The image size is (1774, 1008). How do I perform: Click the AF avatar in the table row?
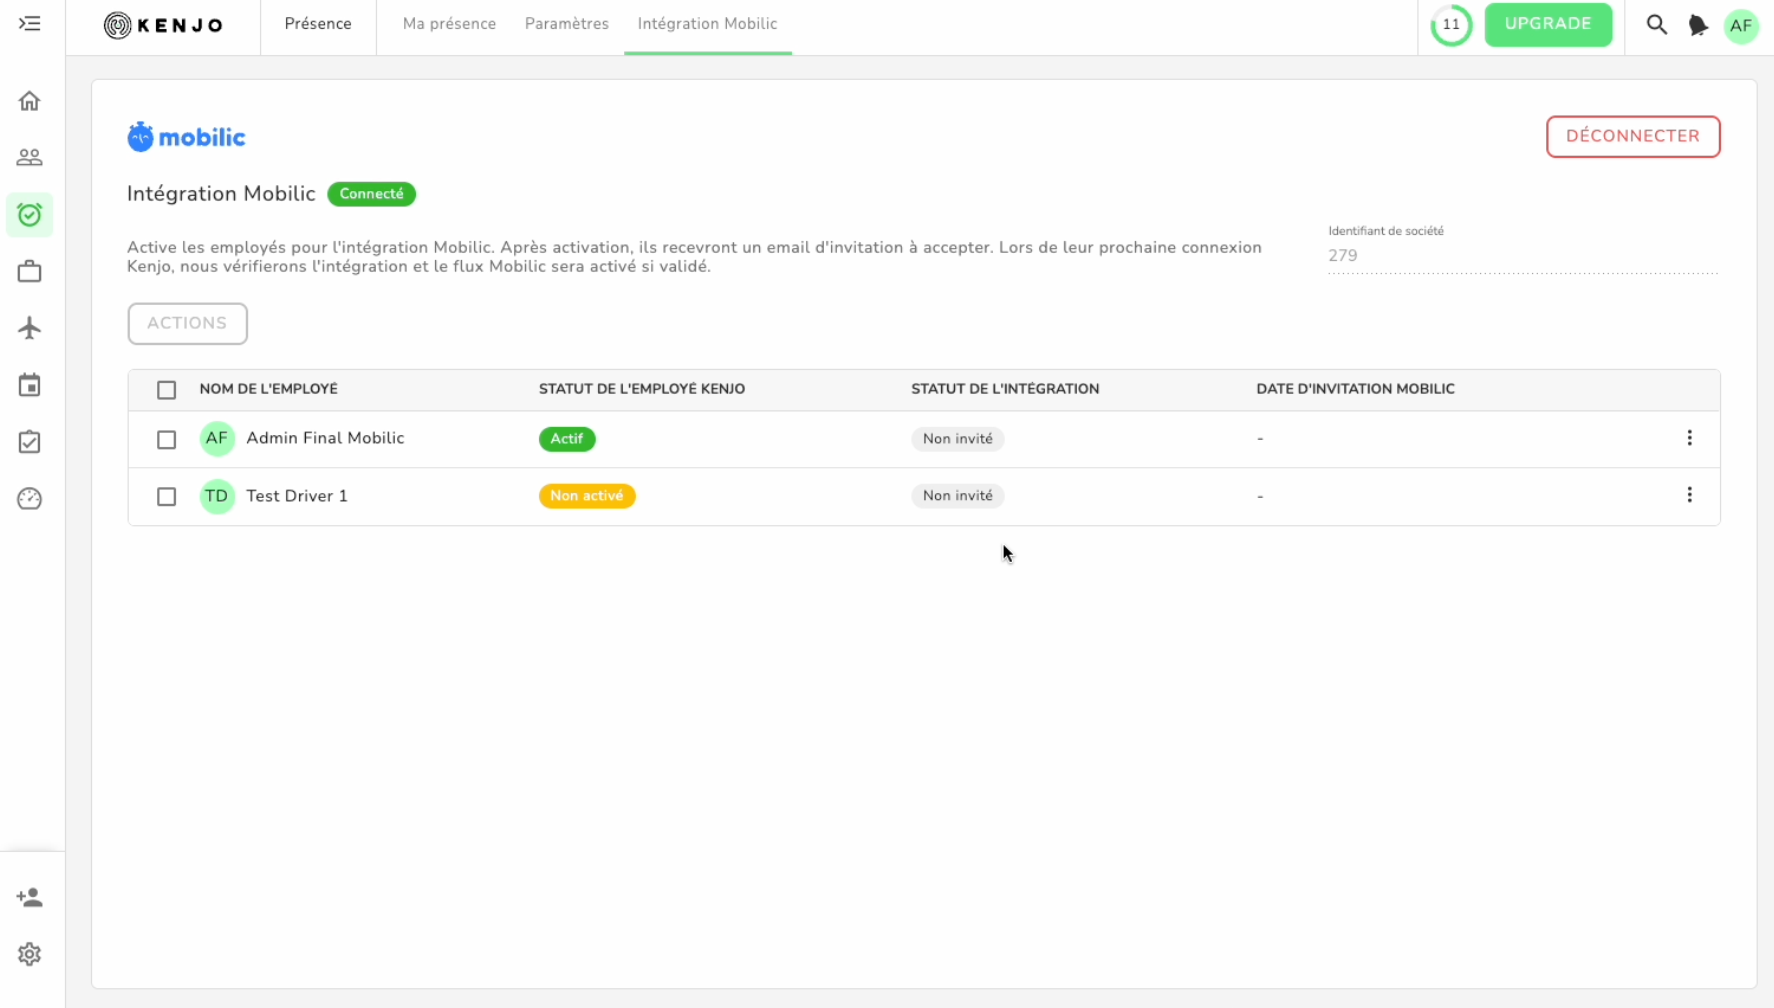pyautogui.click(x=217, y=438)
